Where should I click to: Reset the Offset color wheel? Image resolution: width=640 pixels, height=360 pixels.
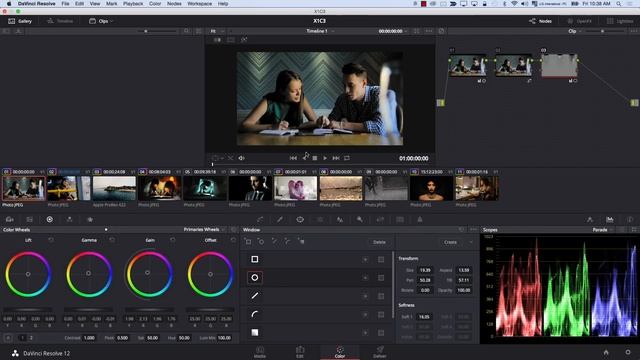click(x=233, y=240)
